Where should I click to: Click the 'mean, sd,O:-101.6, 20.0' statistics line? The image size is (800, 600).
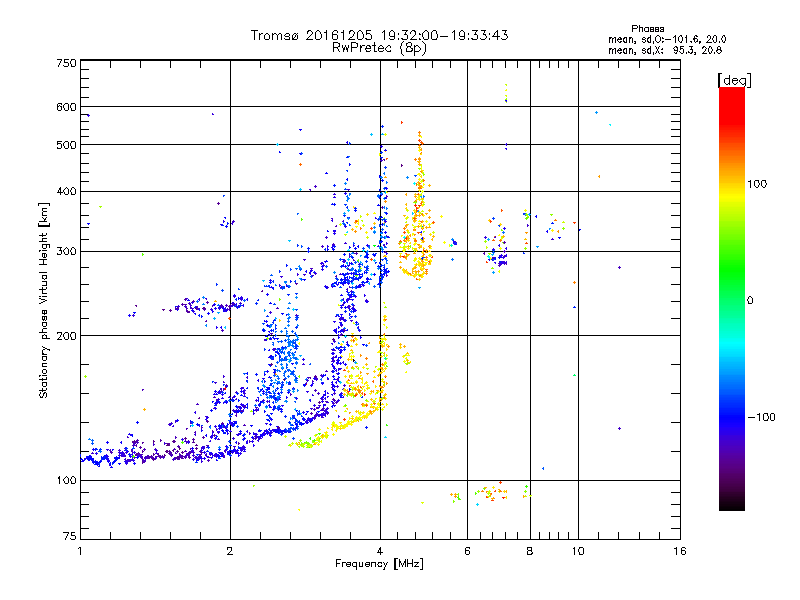(667, 39)
